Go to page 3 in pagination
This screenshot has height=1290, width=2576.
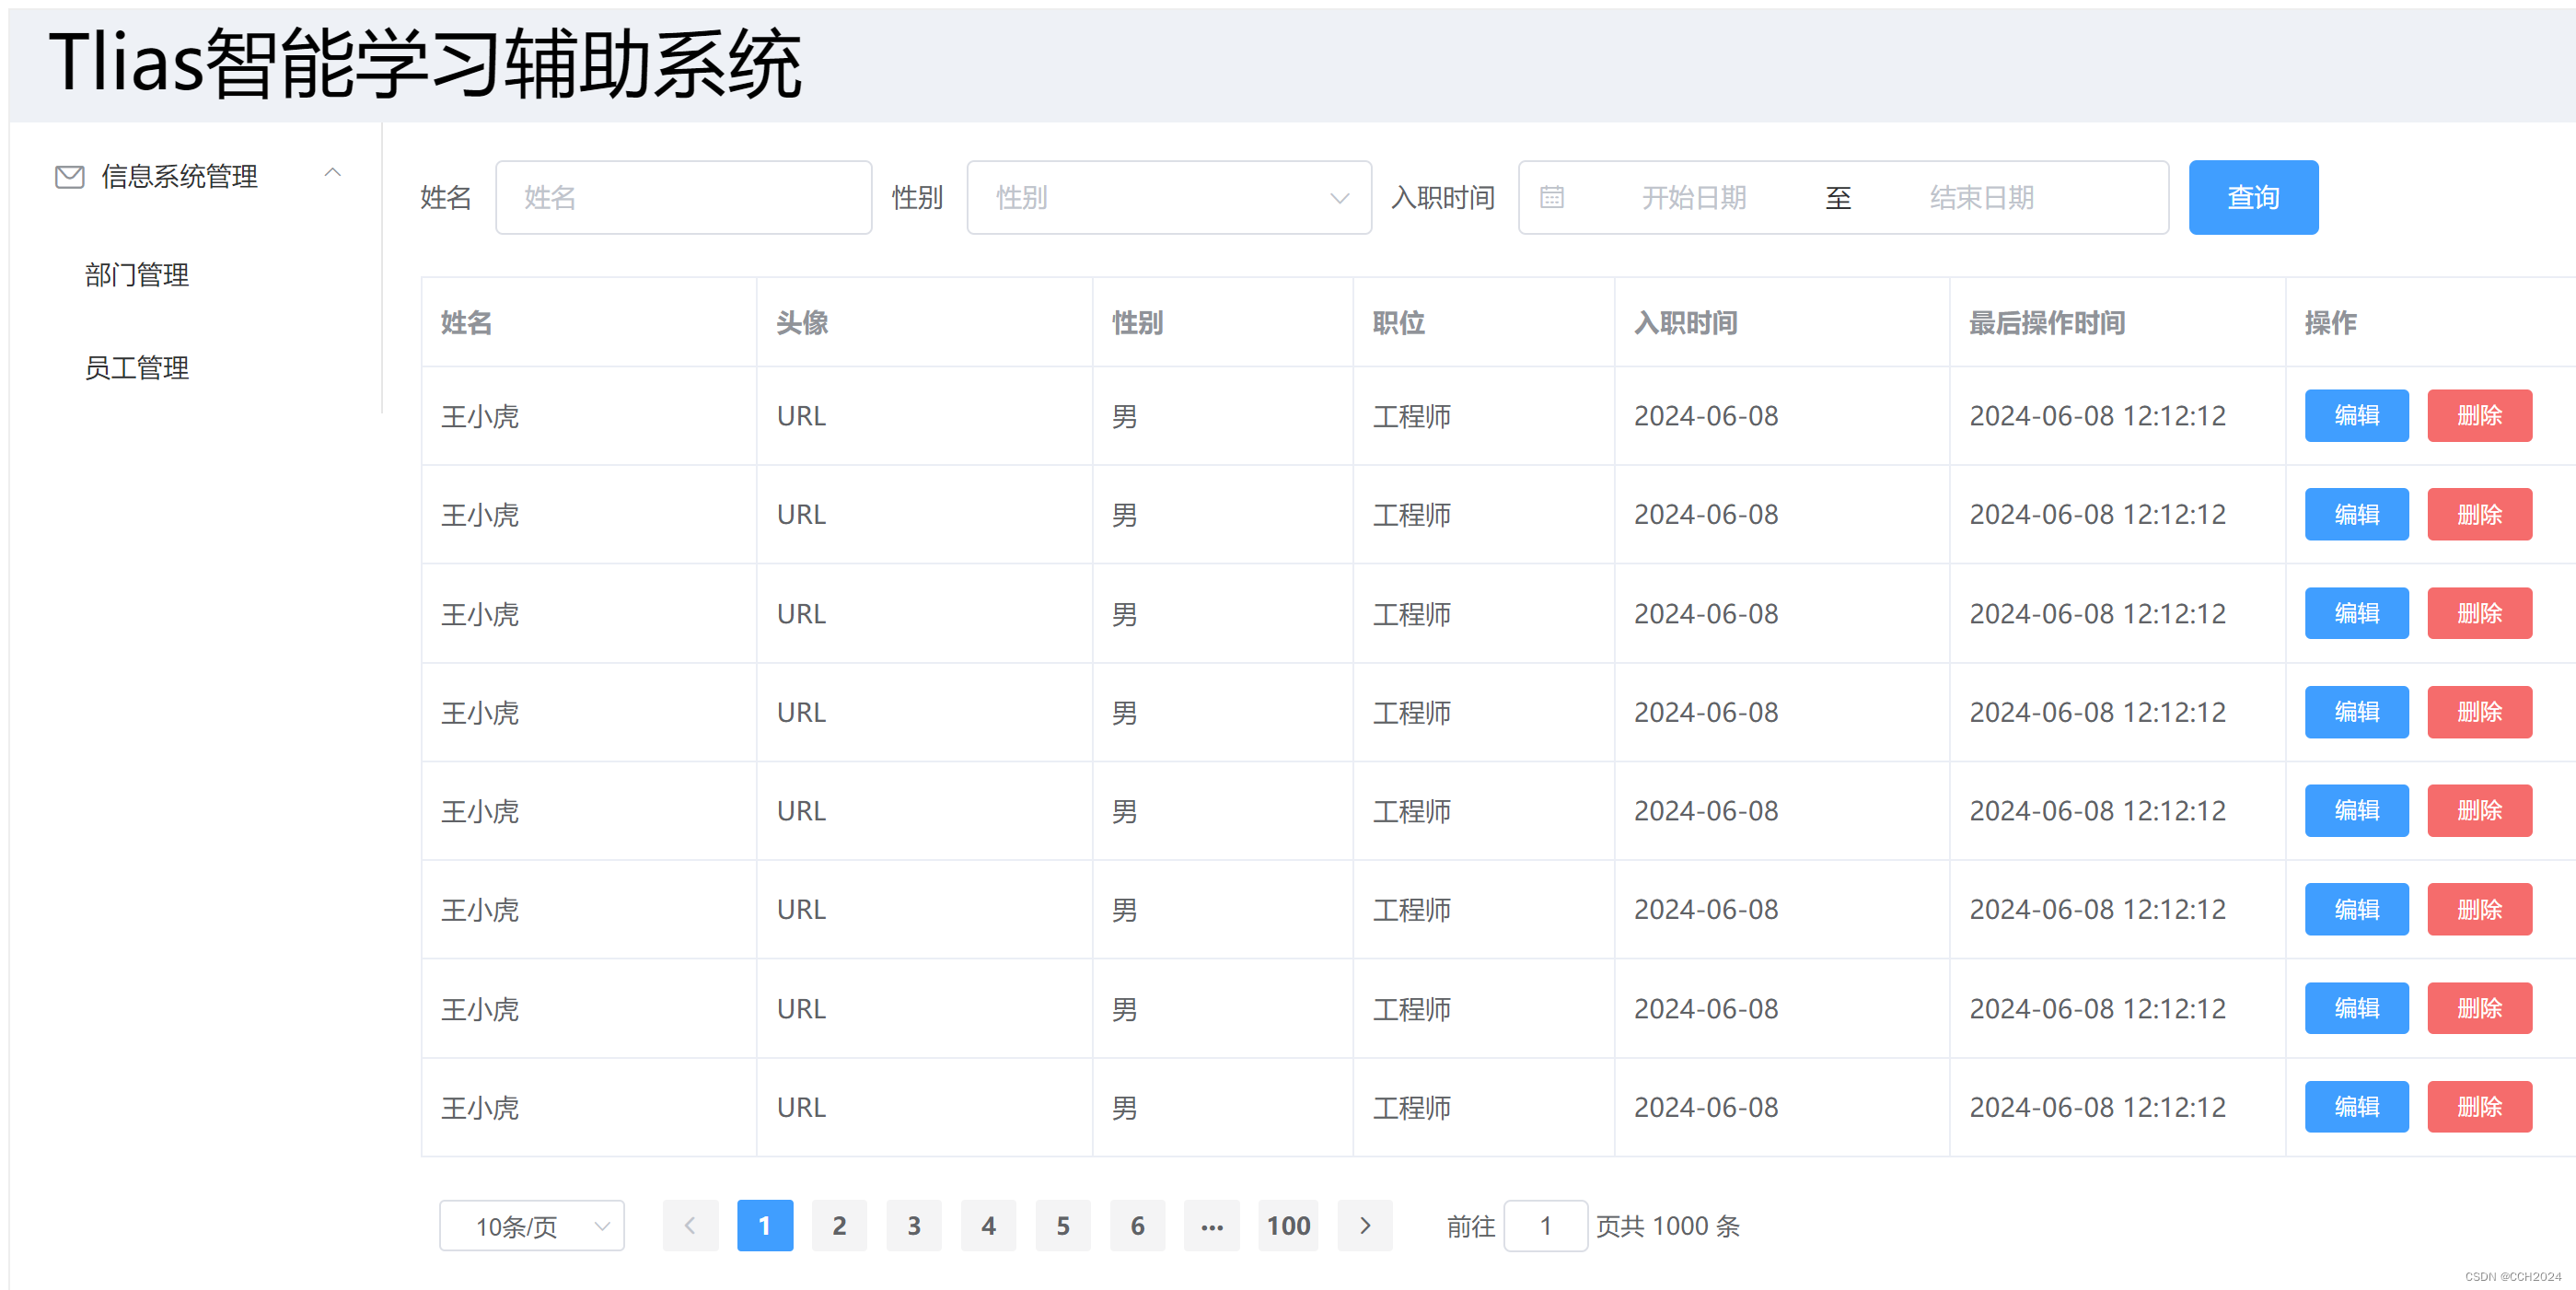click(x=914, y=1225)
